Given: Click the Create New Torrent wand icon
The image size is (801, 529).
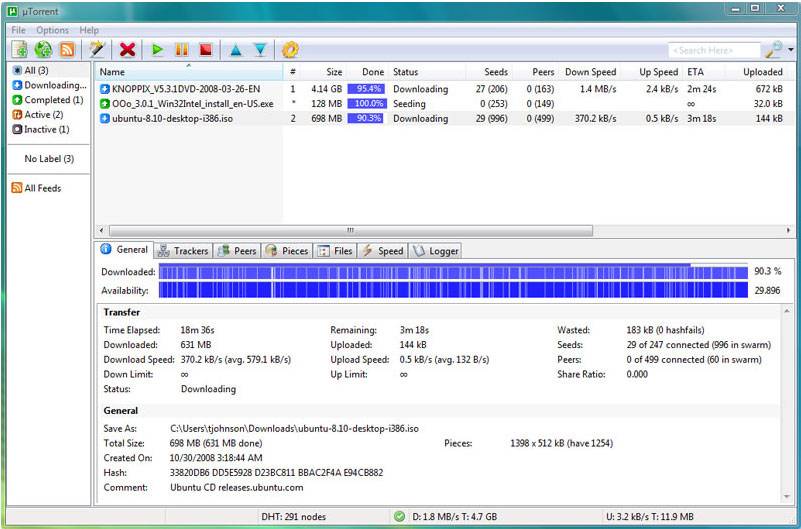Looking at the screenshot, I should click(x=97, y=49).
